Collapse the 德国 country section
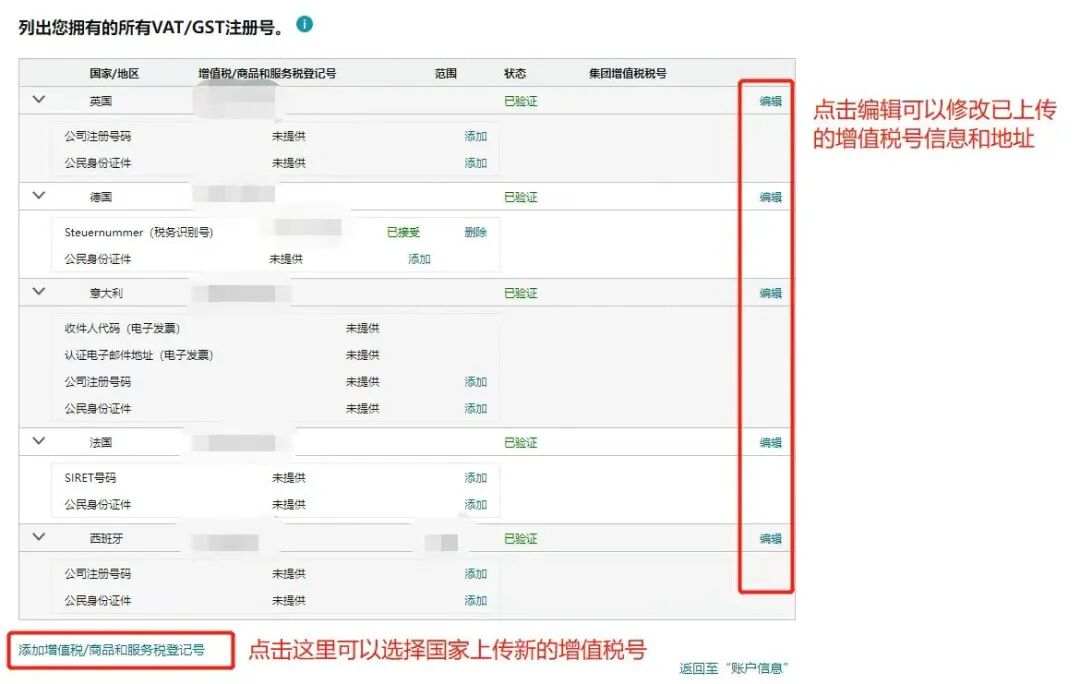 click(38, 195)
